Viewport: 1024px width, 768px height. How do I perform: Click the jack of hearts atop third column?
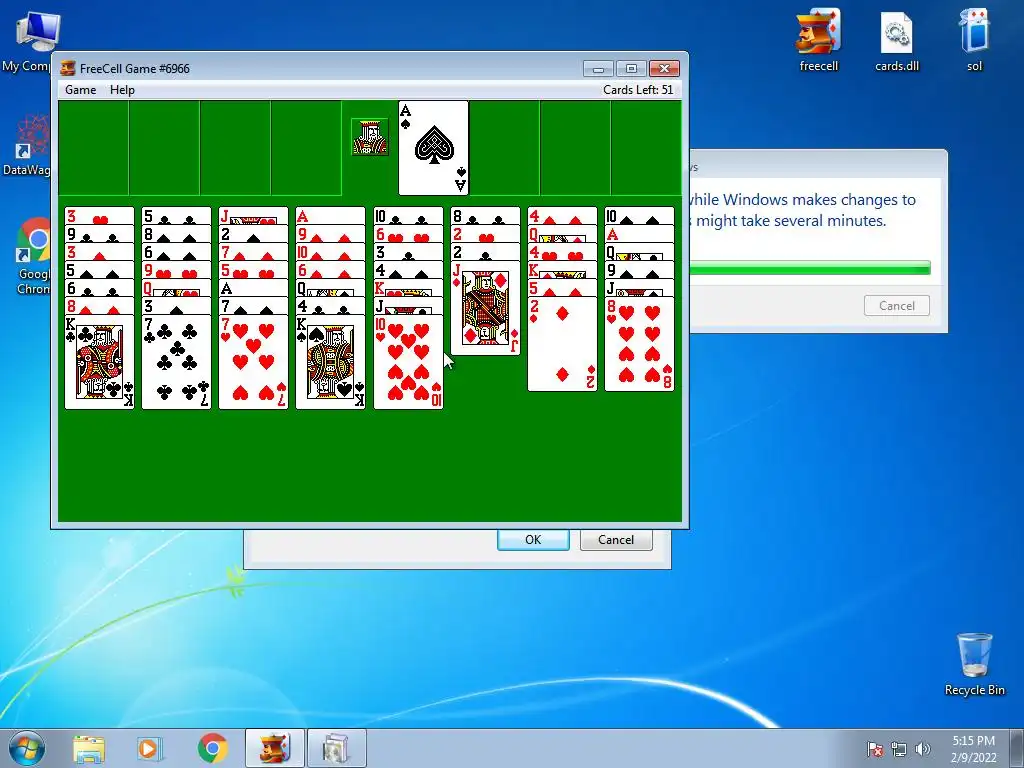(253, 216)
